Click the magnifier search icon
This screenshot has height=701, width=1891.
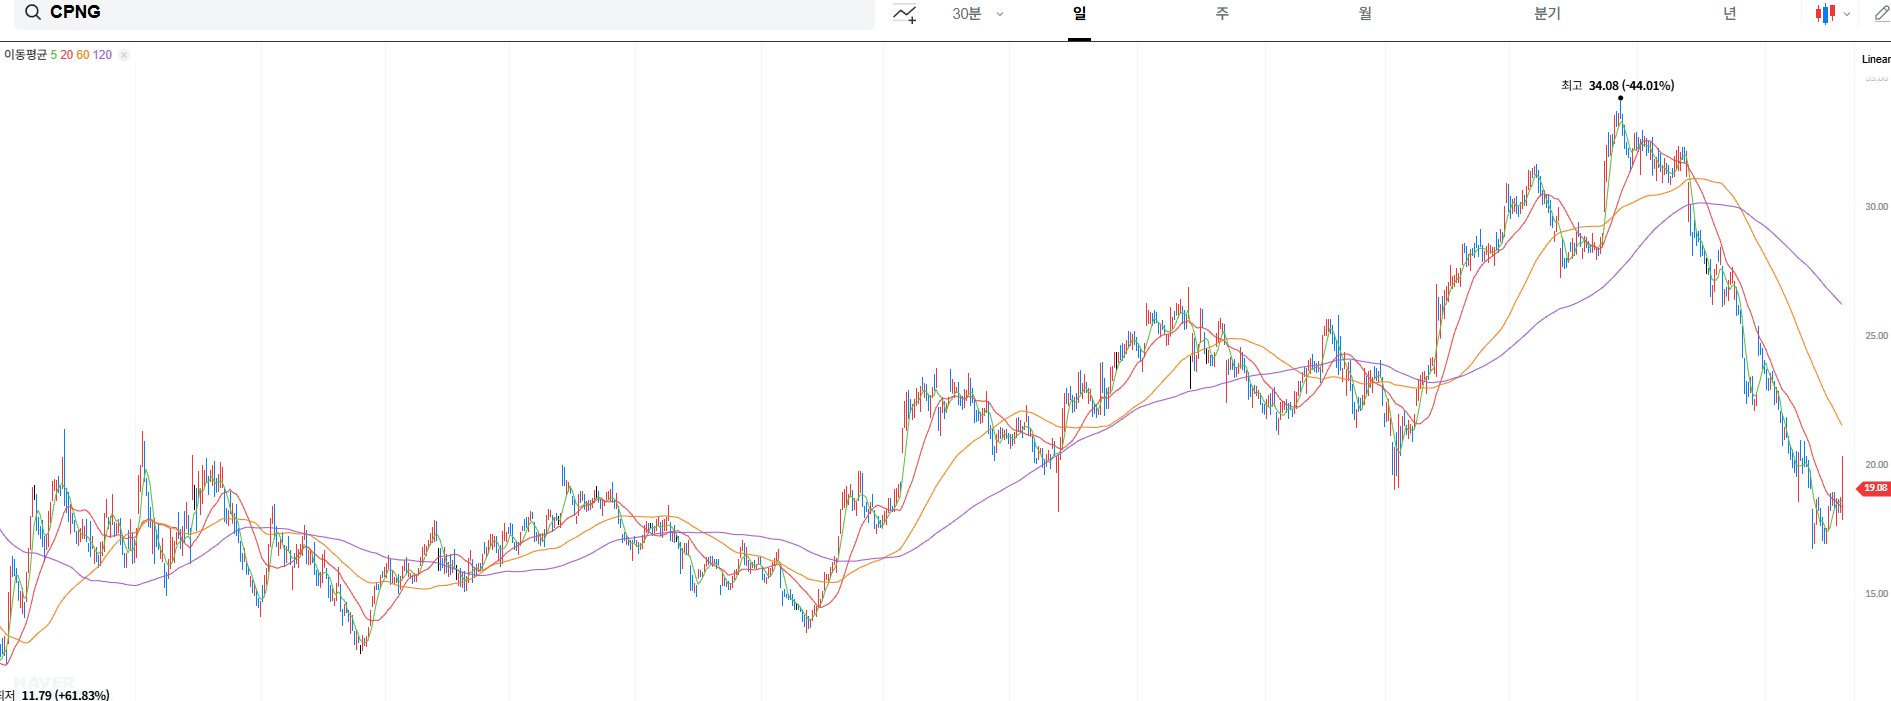pos(33,13)
